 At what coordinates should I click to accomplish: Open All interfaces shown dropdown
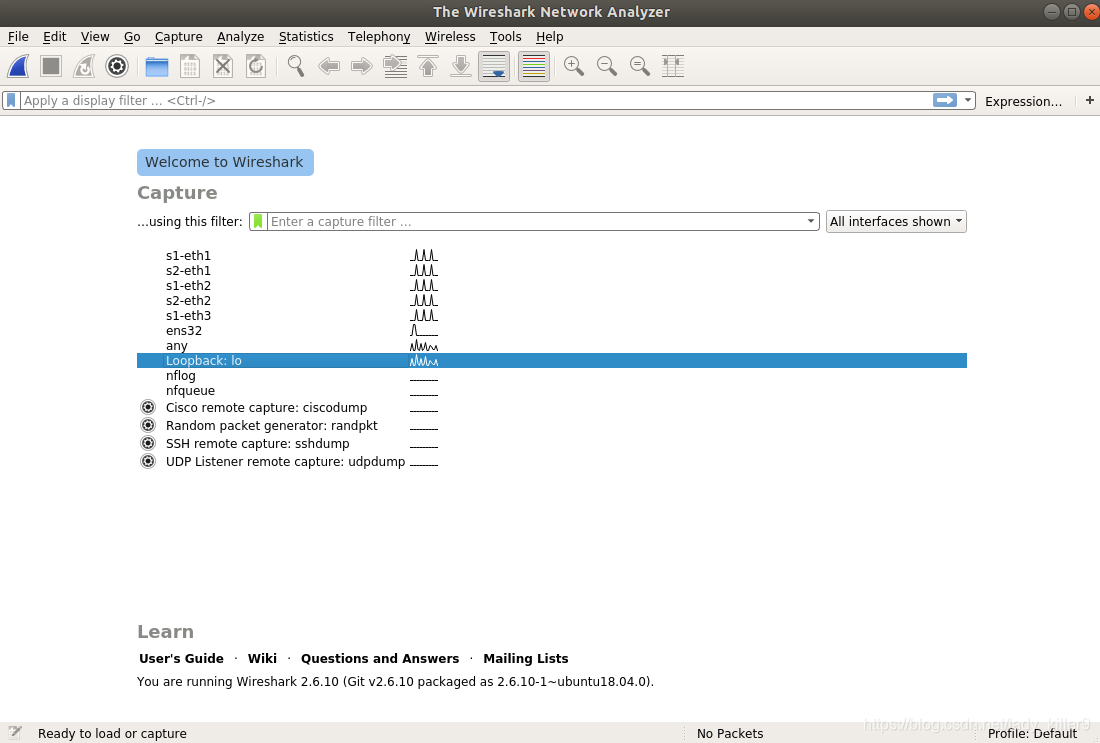[x=896, y=222]
